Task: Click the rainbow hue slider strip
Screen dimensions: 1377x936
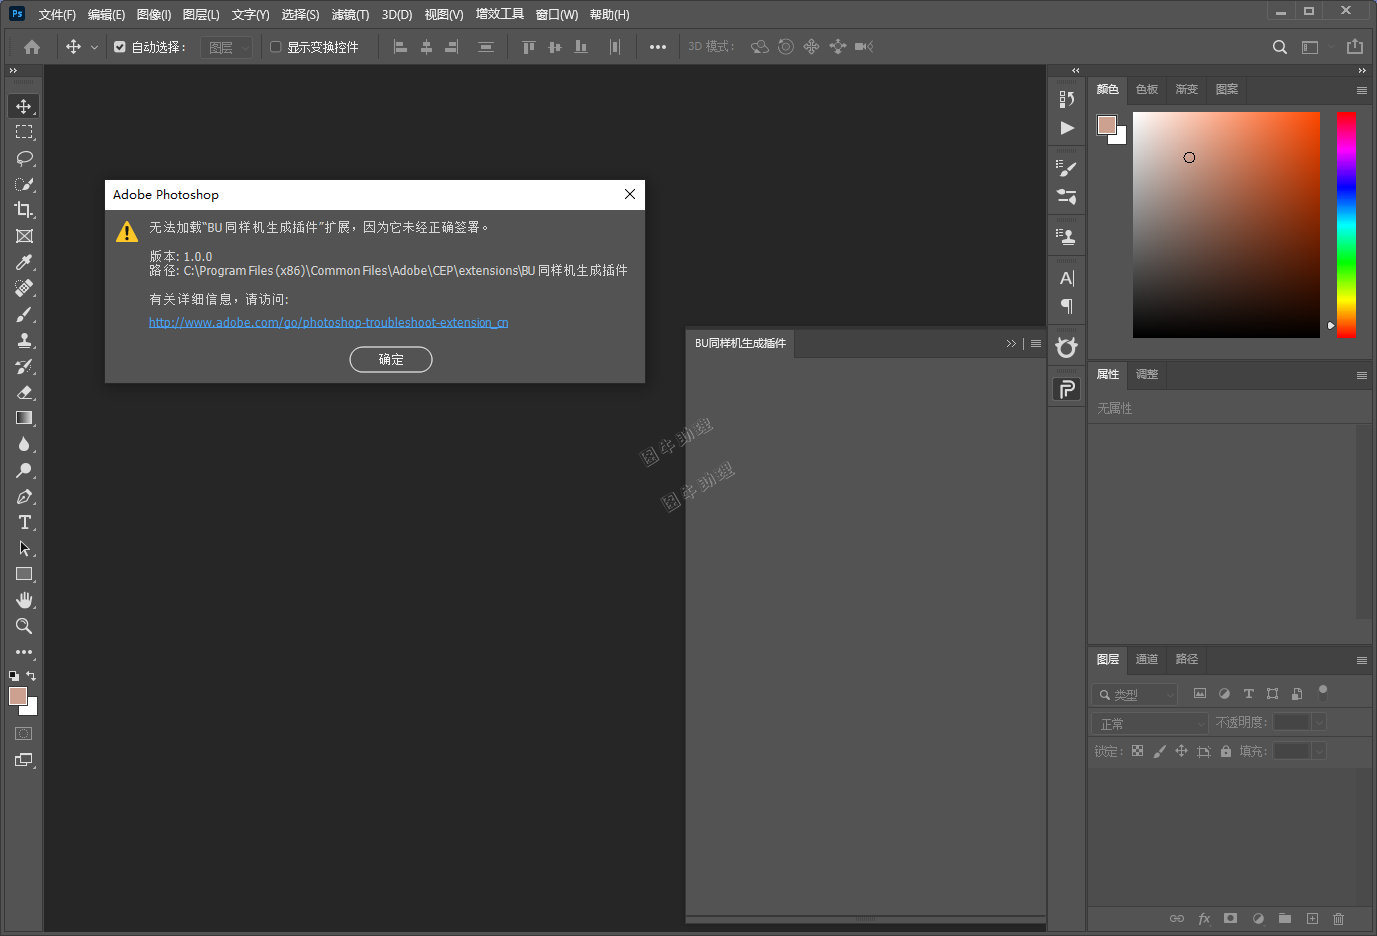Action: pyautogui.click(x=1346, y=224)
